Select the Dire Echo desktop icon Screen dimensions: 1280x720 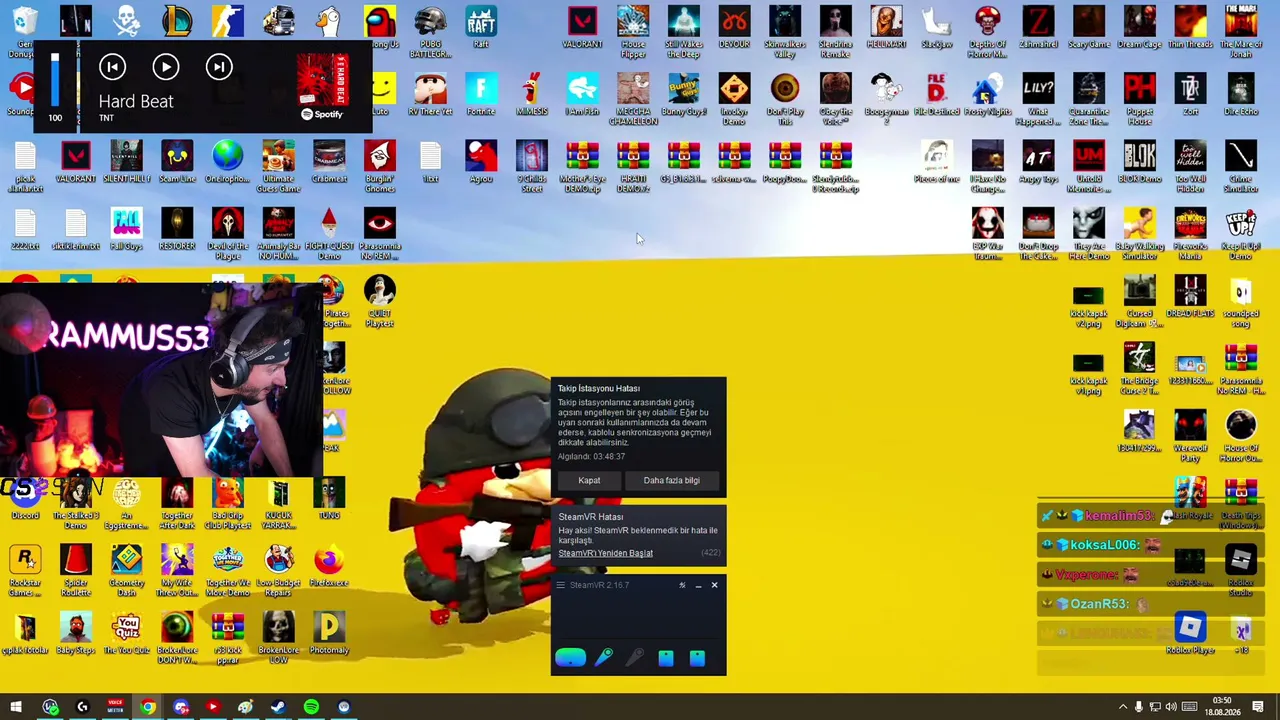pyautogui.click(x=1241, y=94)
